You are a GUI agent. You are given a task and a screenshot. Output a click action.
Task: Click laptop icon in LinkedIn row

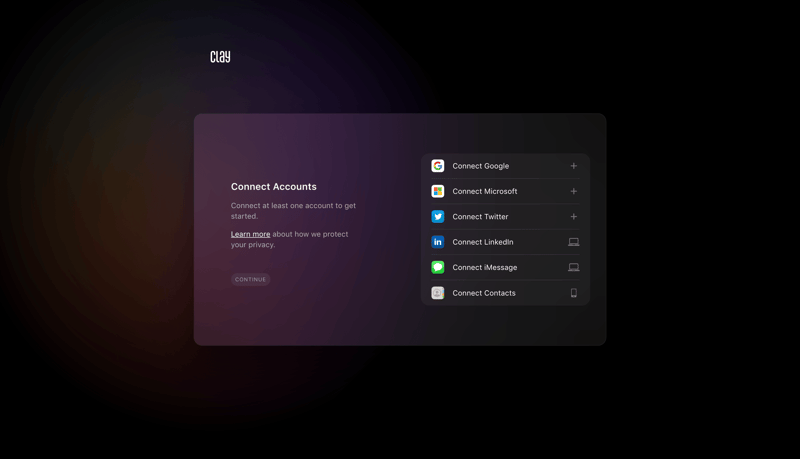coord(573,242)
